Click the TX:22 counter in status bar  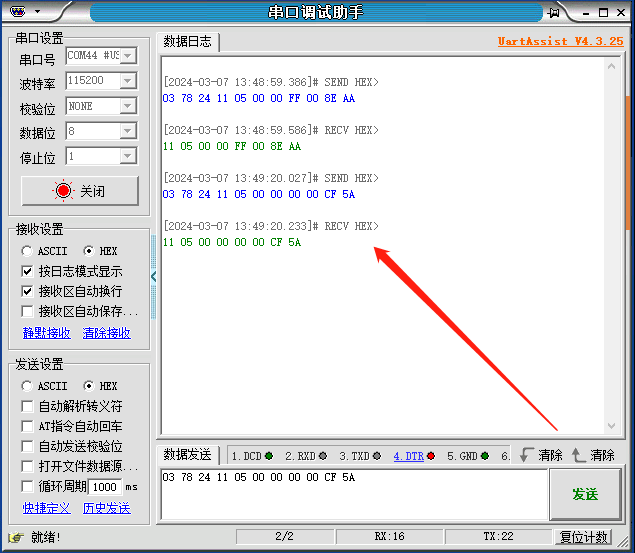click(x=498, y=537)
